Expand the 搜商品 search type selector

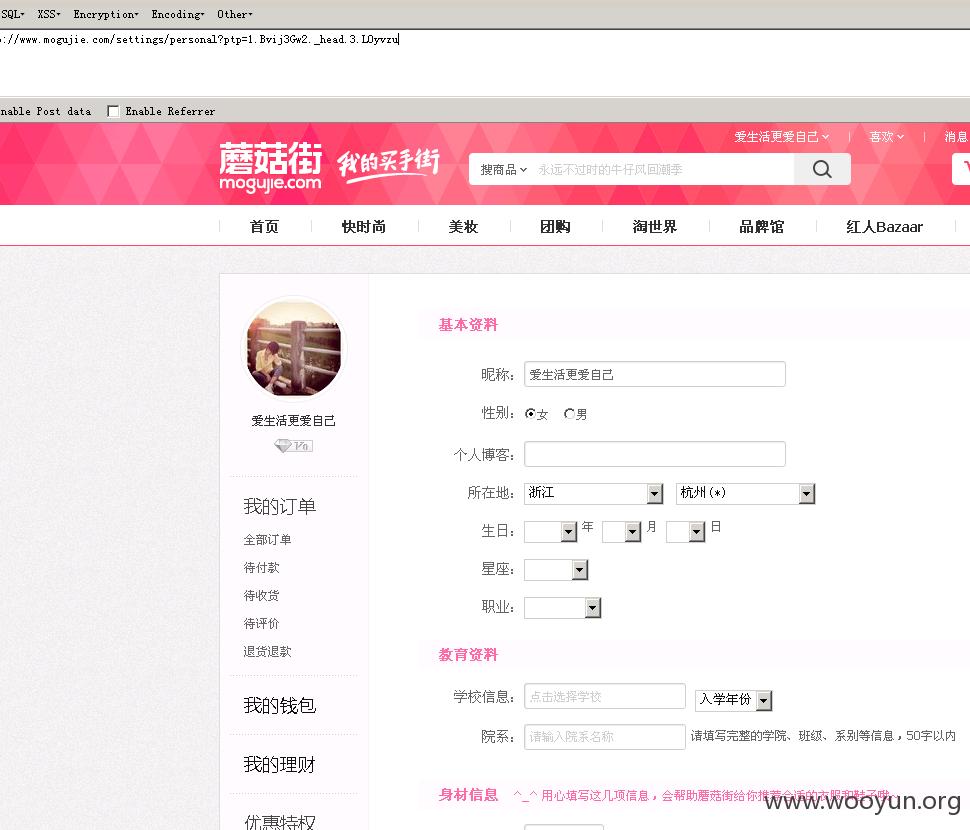click(504, 169)
